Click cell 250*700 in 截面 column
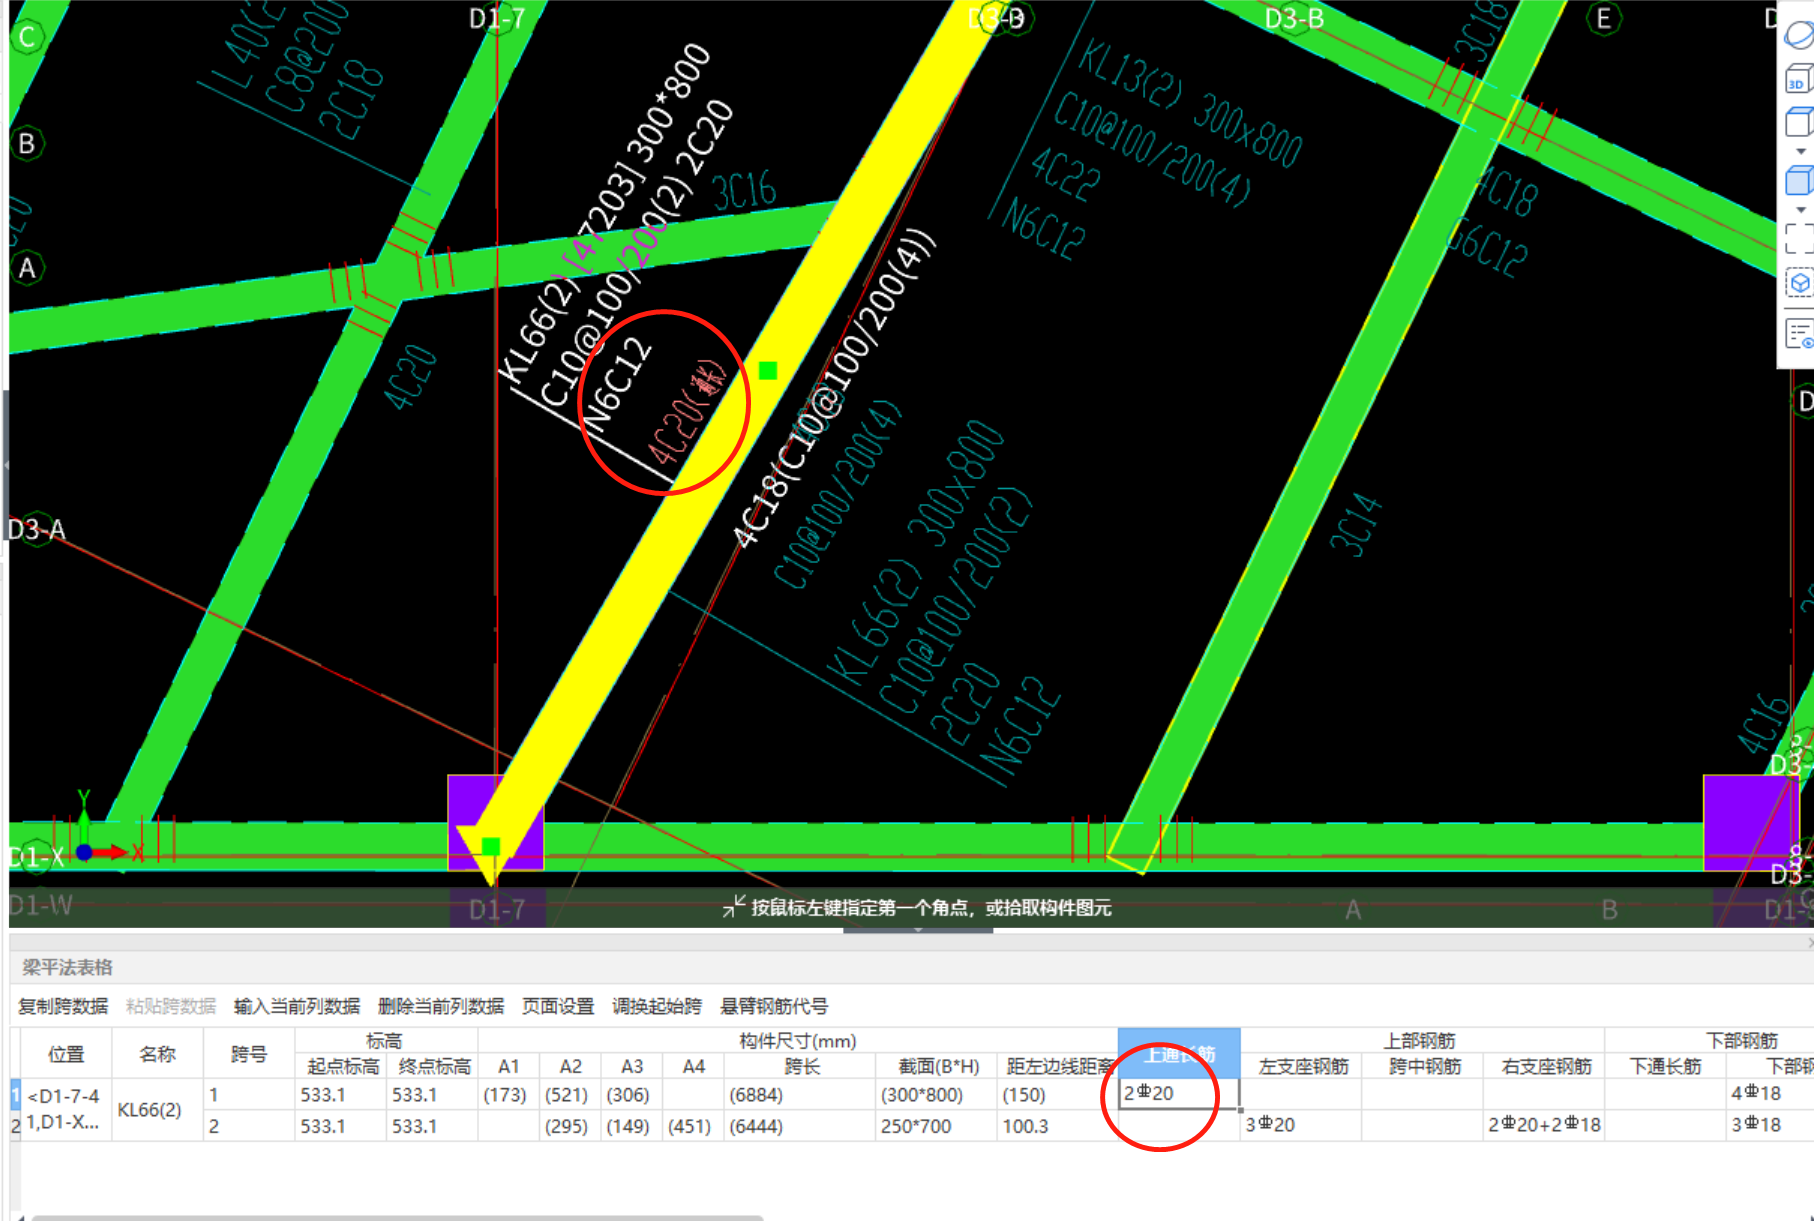1814x1221 pixels. (937, 1126)
